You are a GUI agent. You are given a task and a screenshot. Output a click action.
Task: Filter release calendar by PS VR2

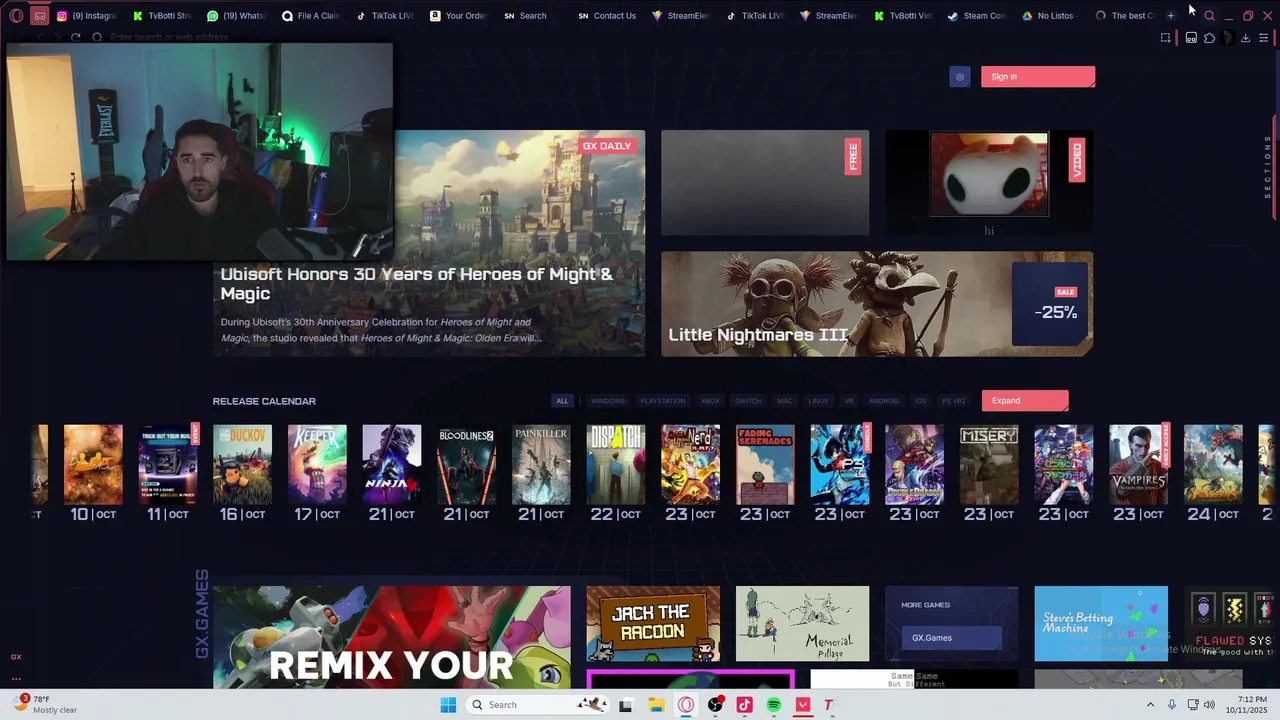click(954, 401)
